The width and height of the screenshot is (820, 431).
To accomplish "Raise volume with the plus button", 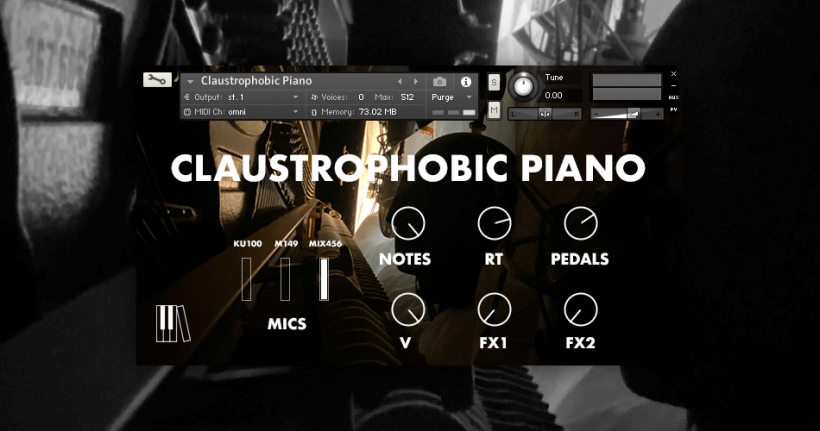I will coord(658,114).
